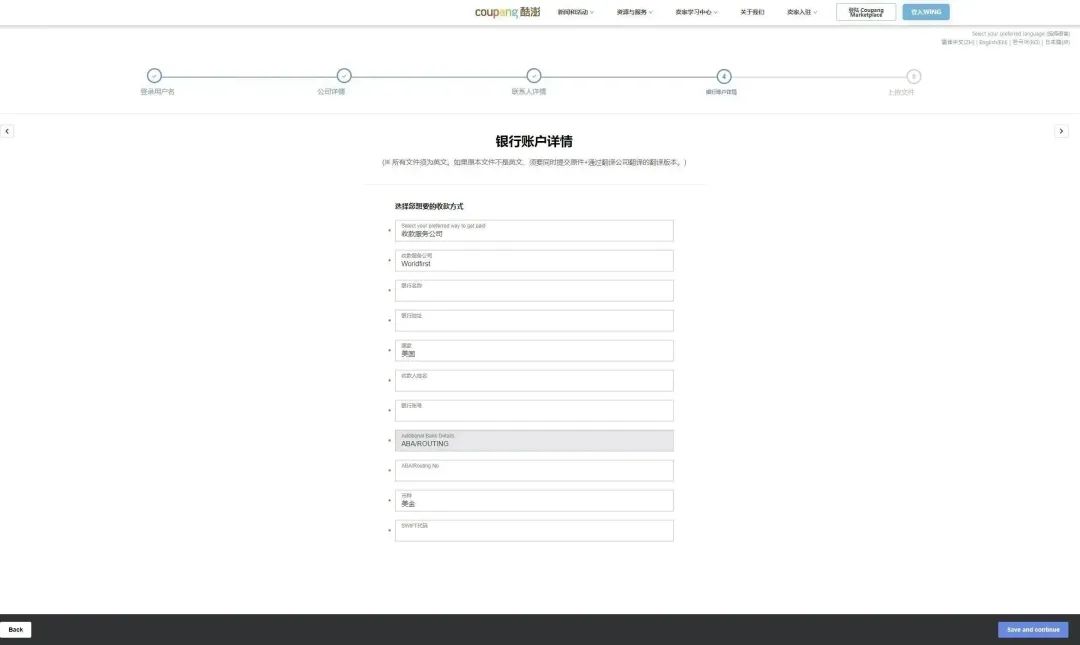Click the left arrow on page edge
This screenshot has width=1080, height=645.
pyautogui.click(x=7, y=131)
